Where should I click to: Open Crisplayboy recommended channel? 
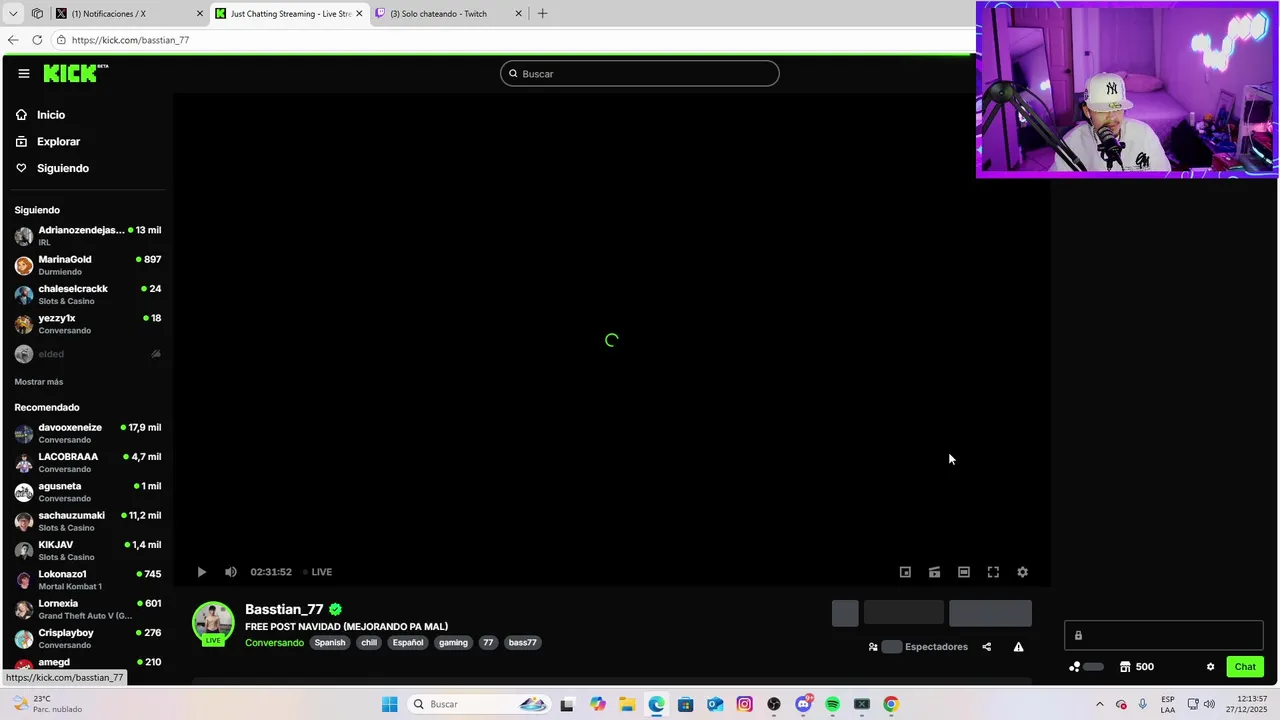pyautogui.click(x=88, y=638)
